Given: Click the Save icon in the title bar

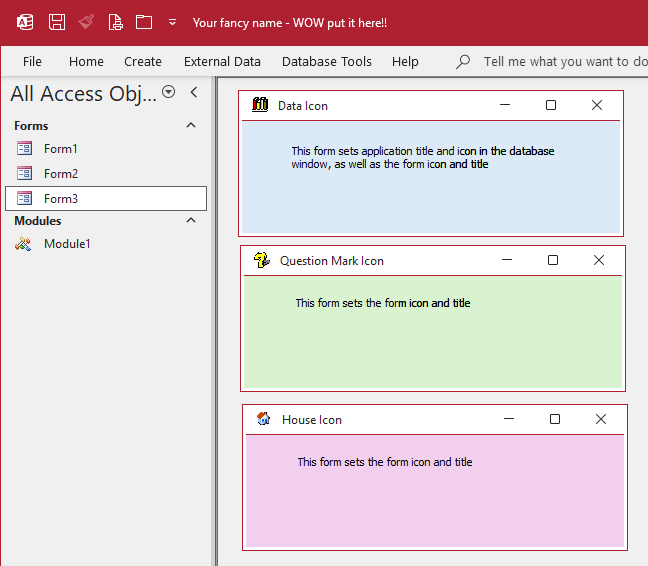Looking at the screenshot, I should click(57, 22).
